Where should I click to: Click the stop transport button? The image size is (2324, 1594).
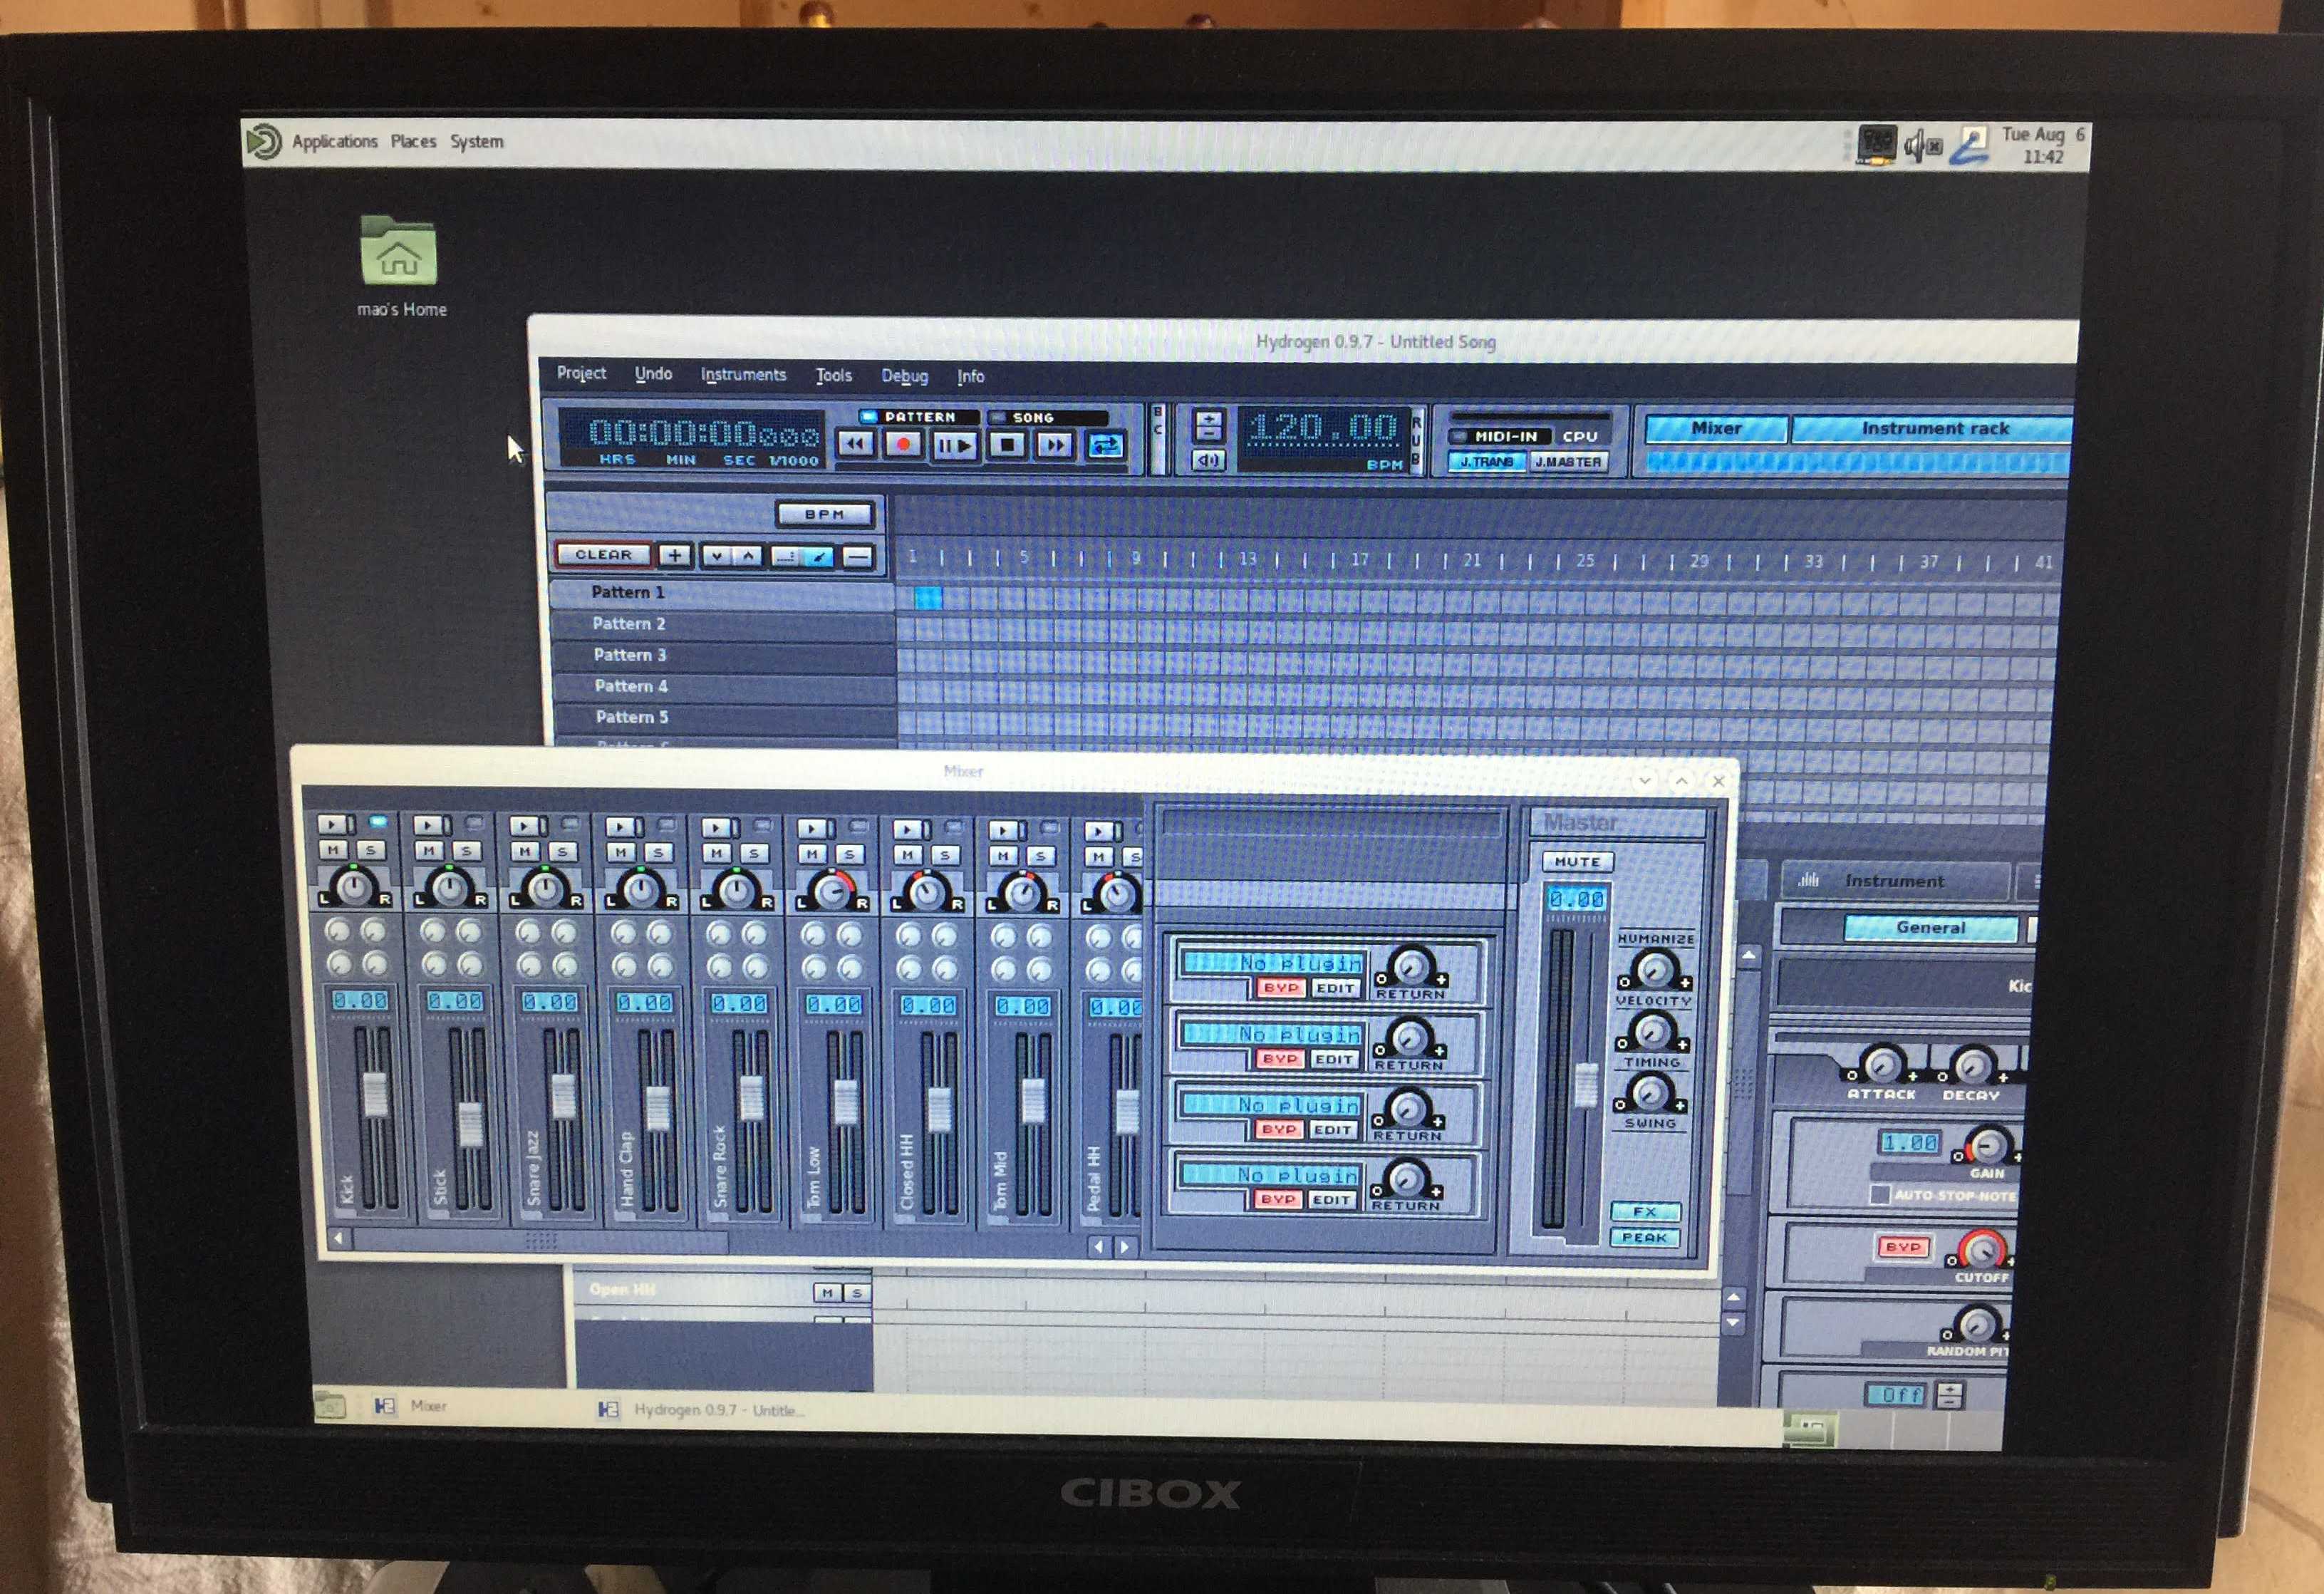pyautogui.click(x=1006, y=444)
